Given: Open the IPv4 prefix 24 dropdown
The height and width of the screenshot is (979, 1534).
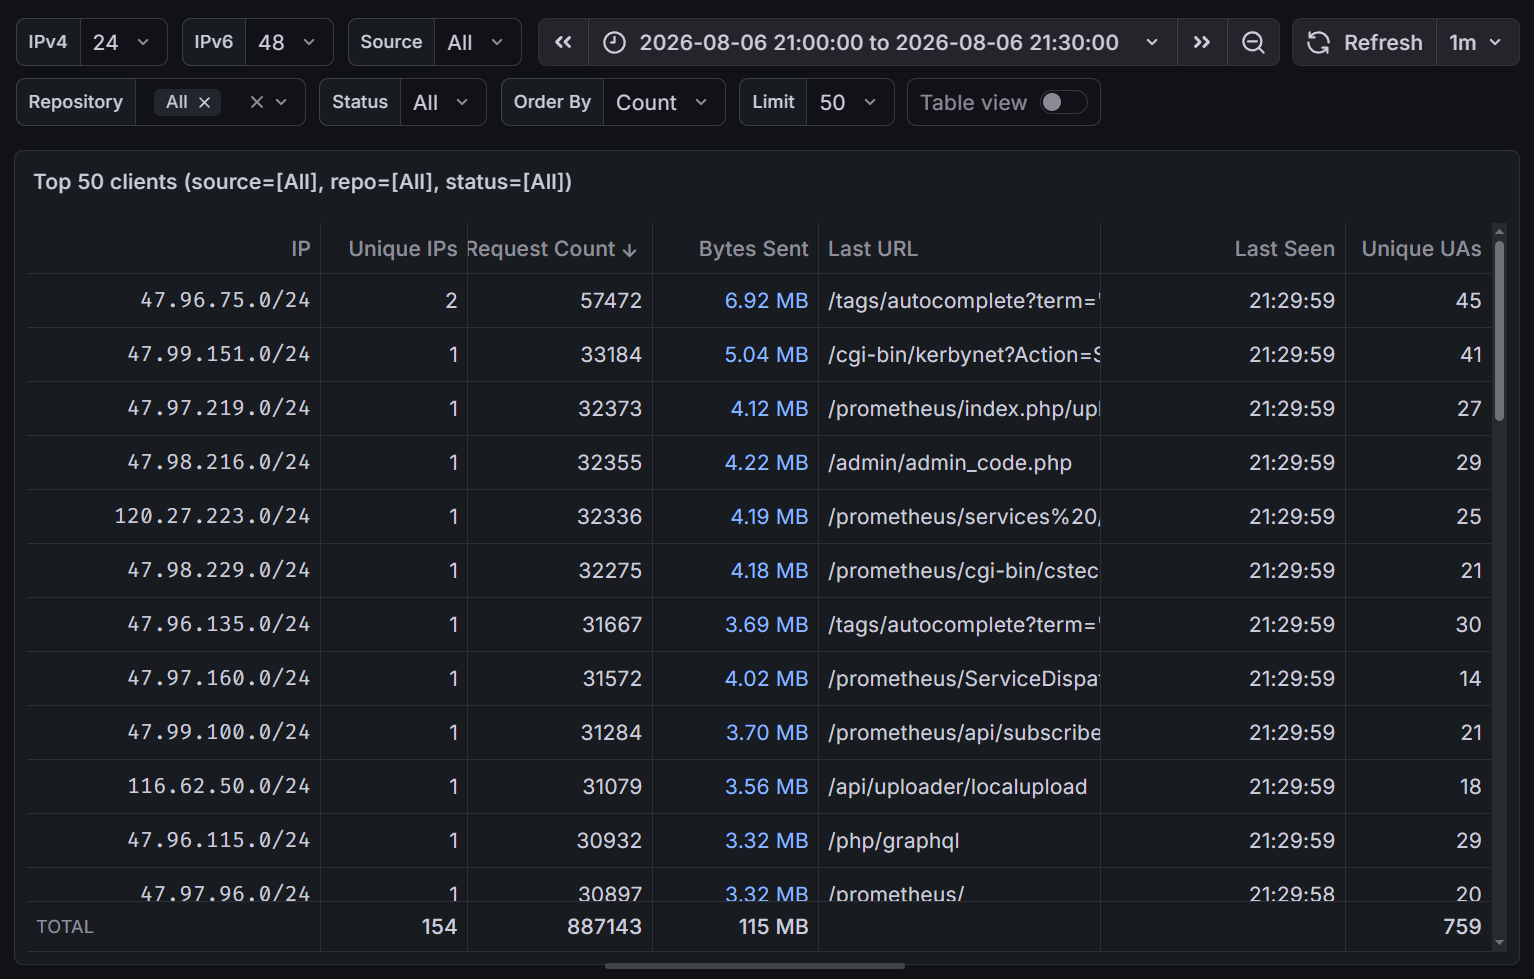Looking at the screenshot, I should click(x=122, y=42).
